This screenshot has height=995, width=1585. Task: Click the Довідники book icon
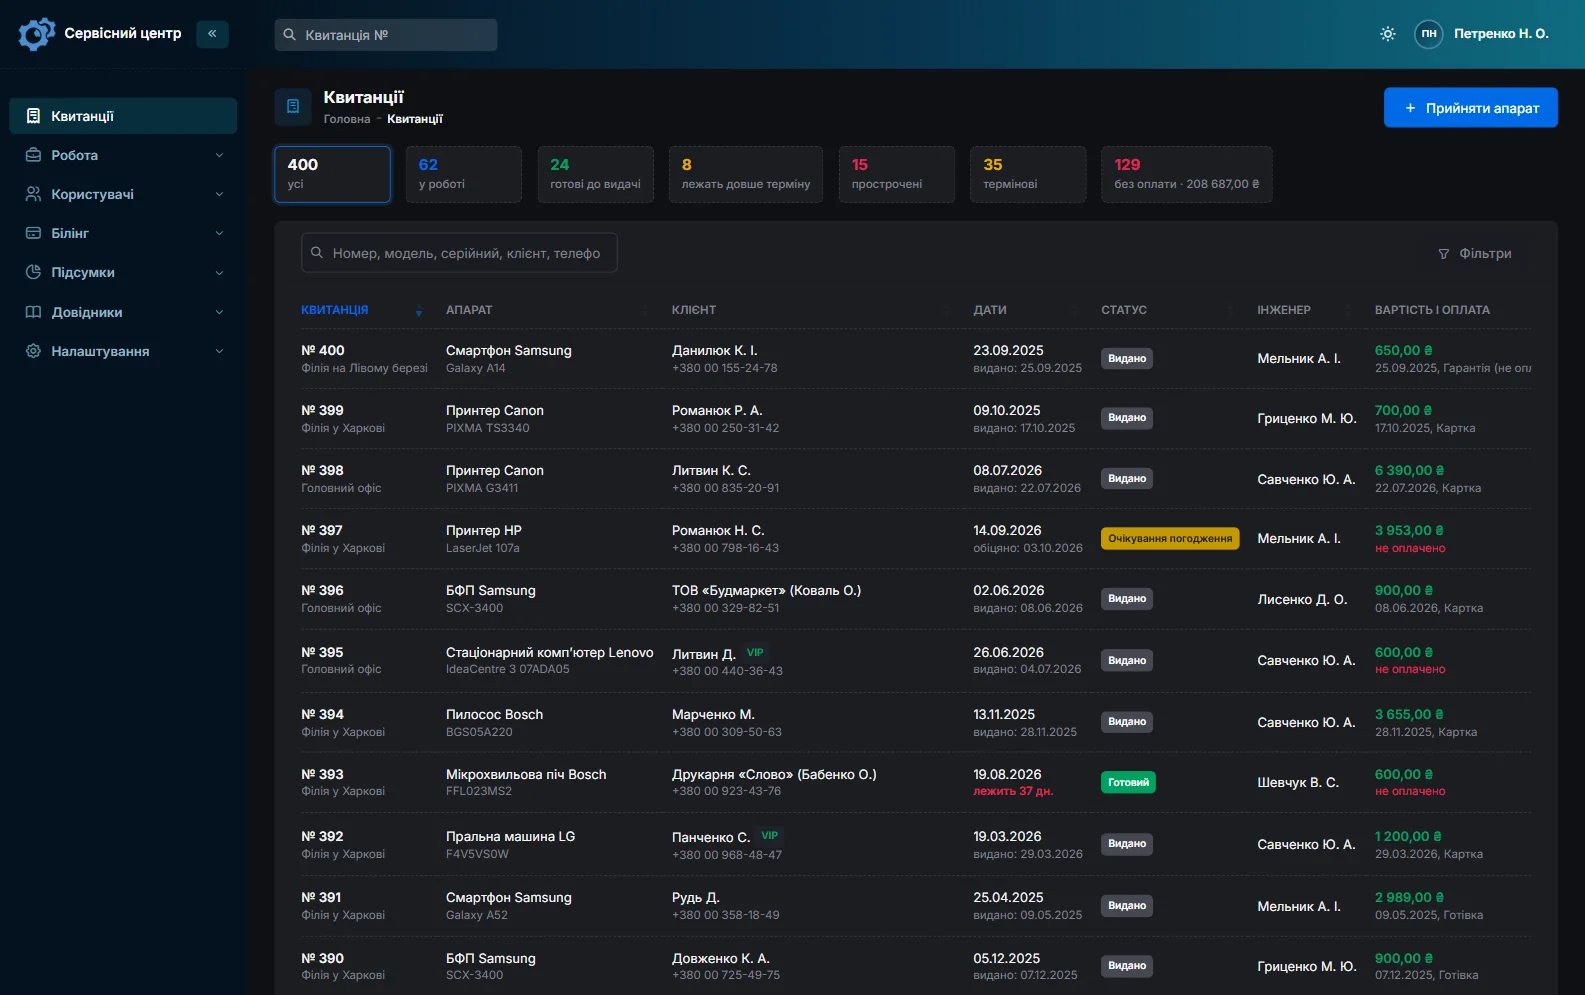point(33,312)
